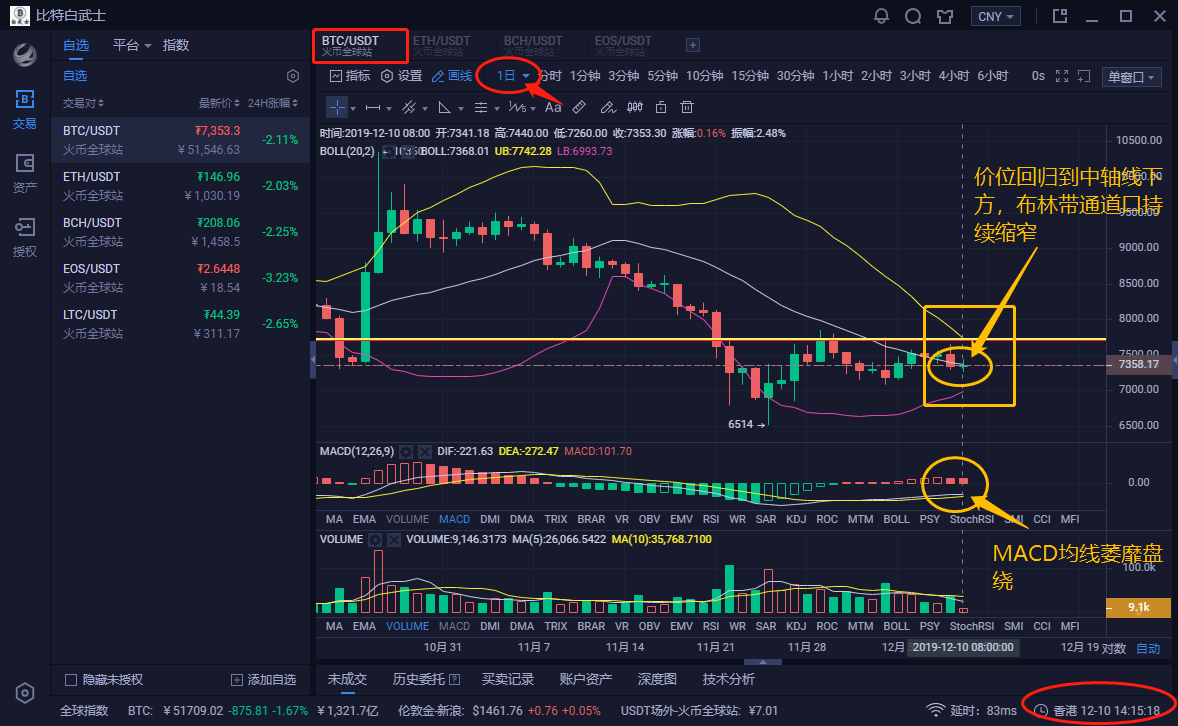The height and width of the screenshot is (726, 1178).
Task: Open settings hexagon at sidebar bottom
Action: 25,693
